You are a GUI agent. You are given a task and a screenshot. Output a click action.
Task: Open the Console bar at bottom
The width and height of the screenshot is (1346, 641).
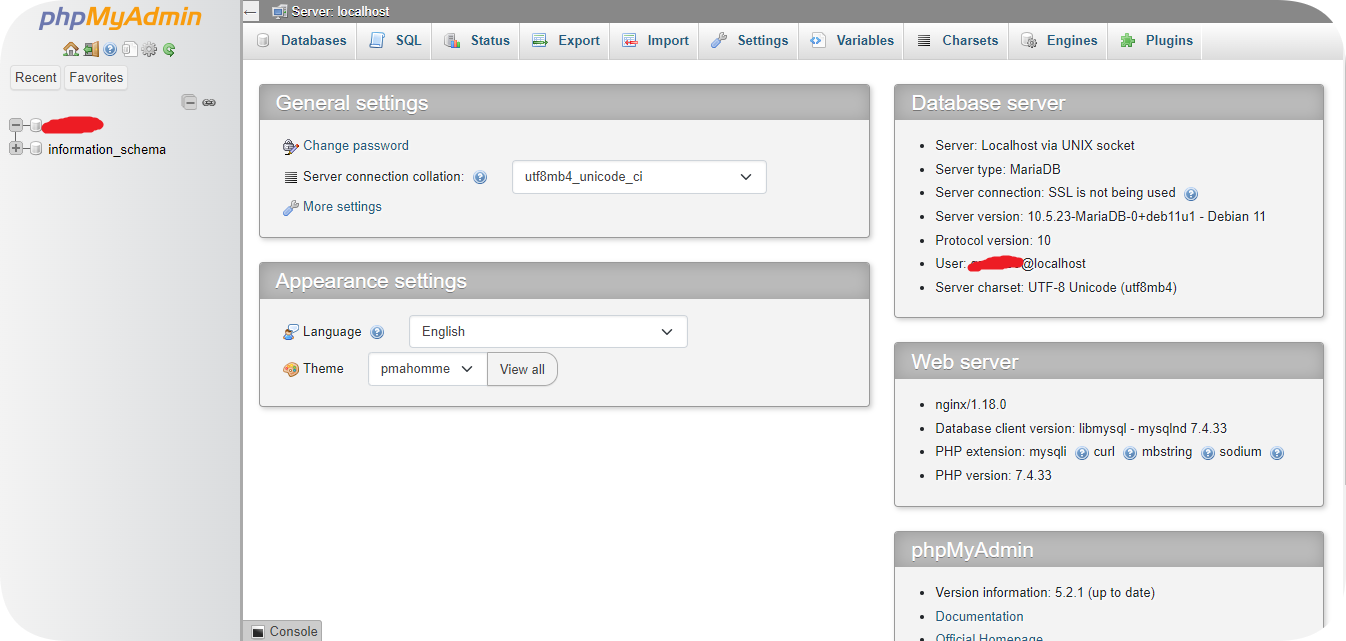(284, 631)
